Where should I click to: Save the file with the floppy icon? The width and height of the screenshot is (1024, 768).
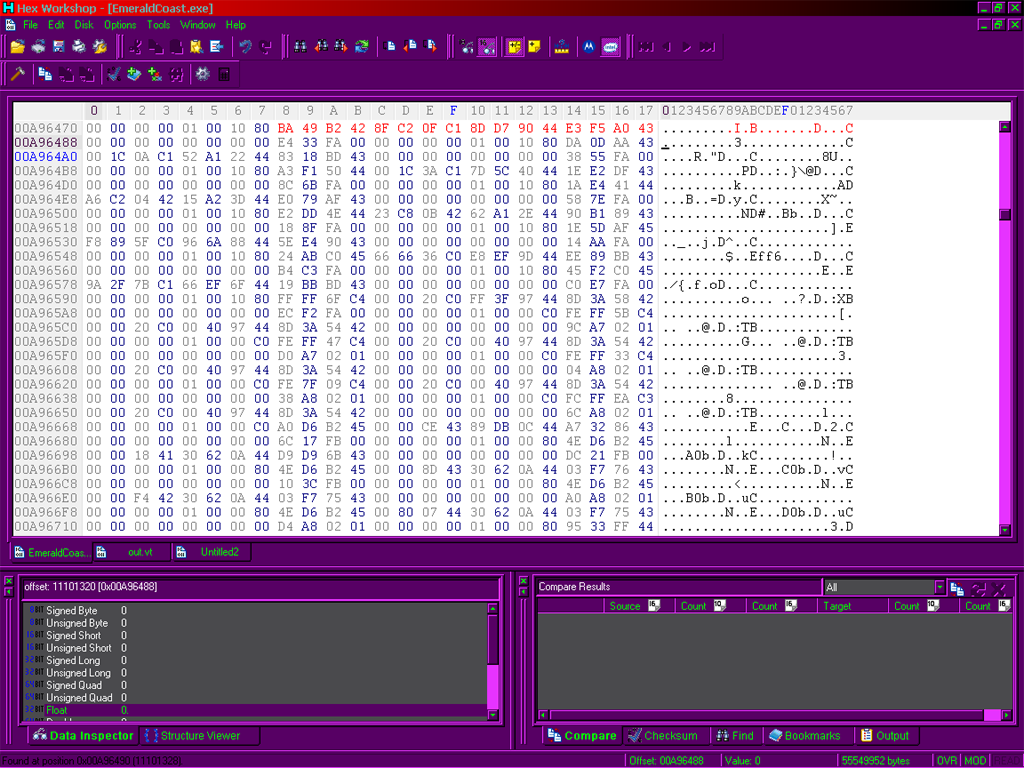(58, 46)
